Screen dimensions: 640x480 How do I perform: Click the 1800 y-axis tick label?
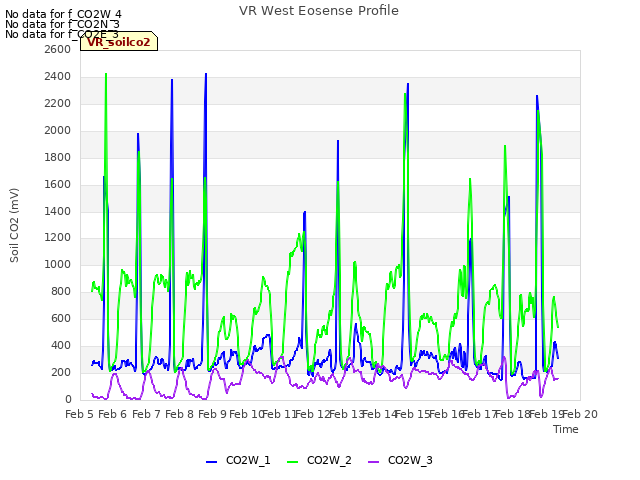pyautogui.click(x=58, y=157)
